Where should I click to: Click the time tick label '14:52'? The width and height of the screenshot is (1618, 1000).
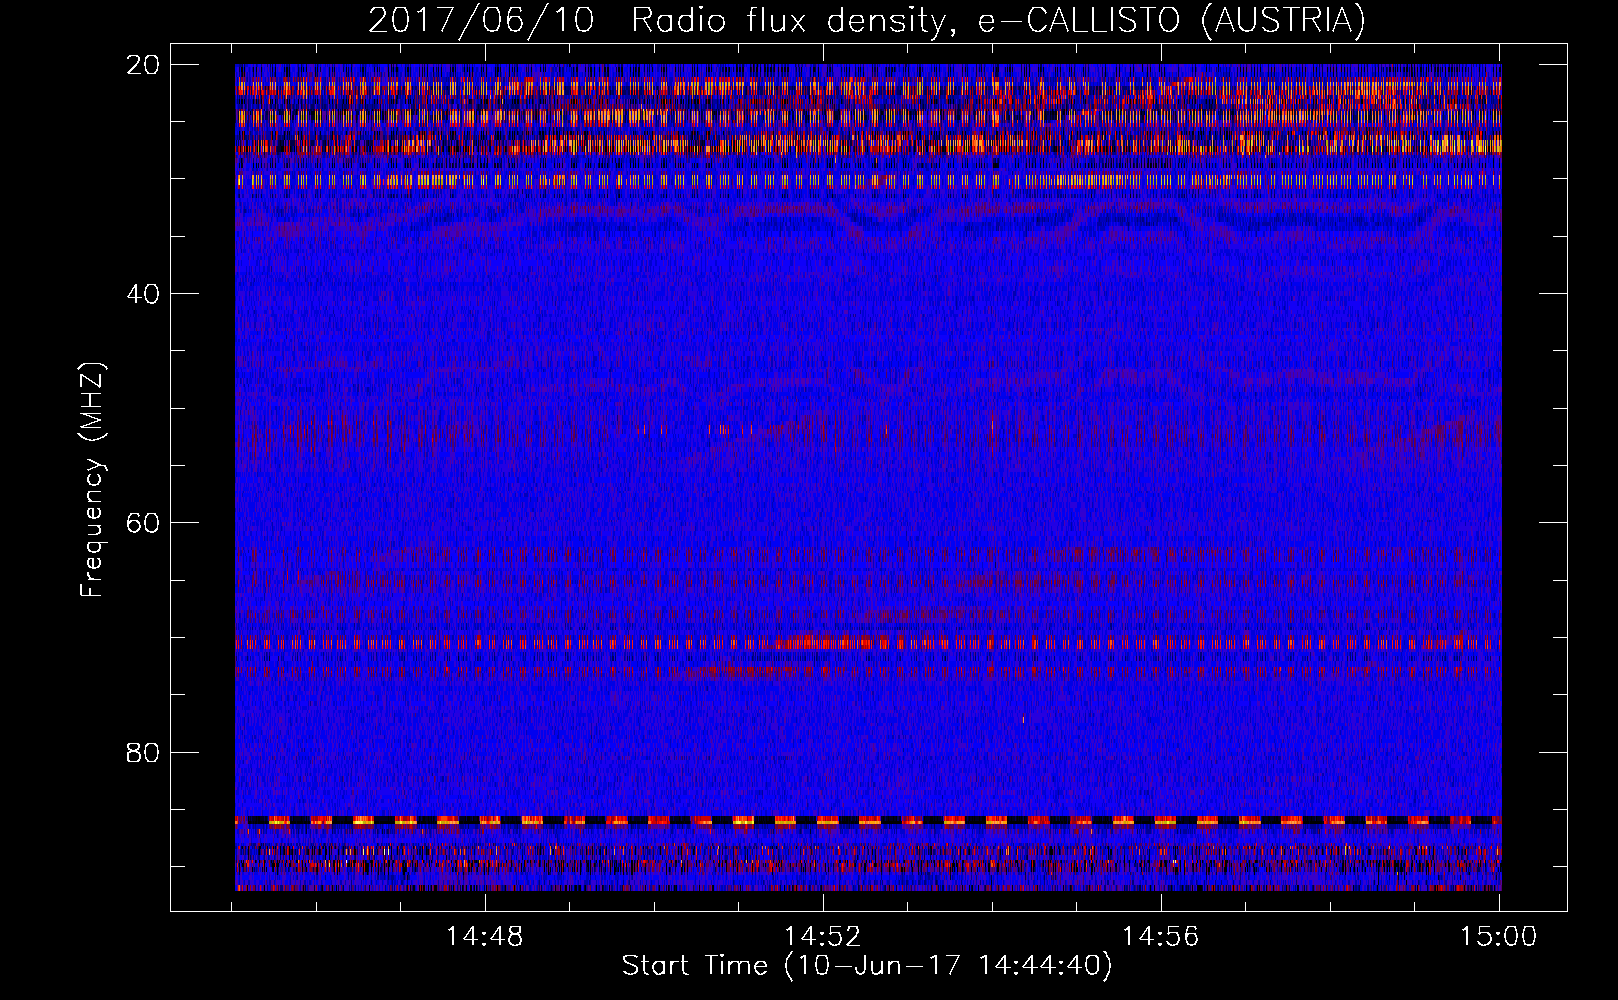(823, 937)
